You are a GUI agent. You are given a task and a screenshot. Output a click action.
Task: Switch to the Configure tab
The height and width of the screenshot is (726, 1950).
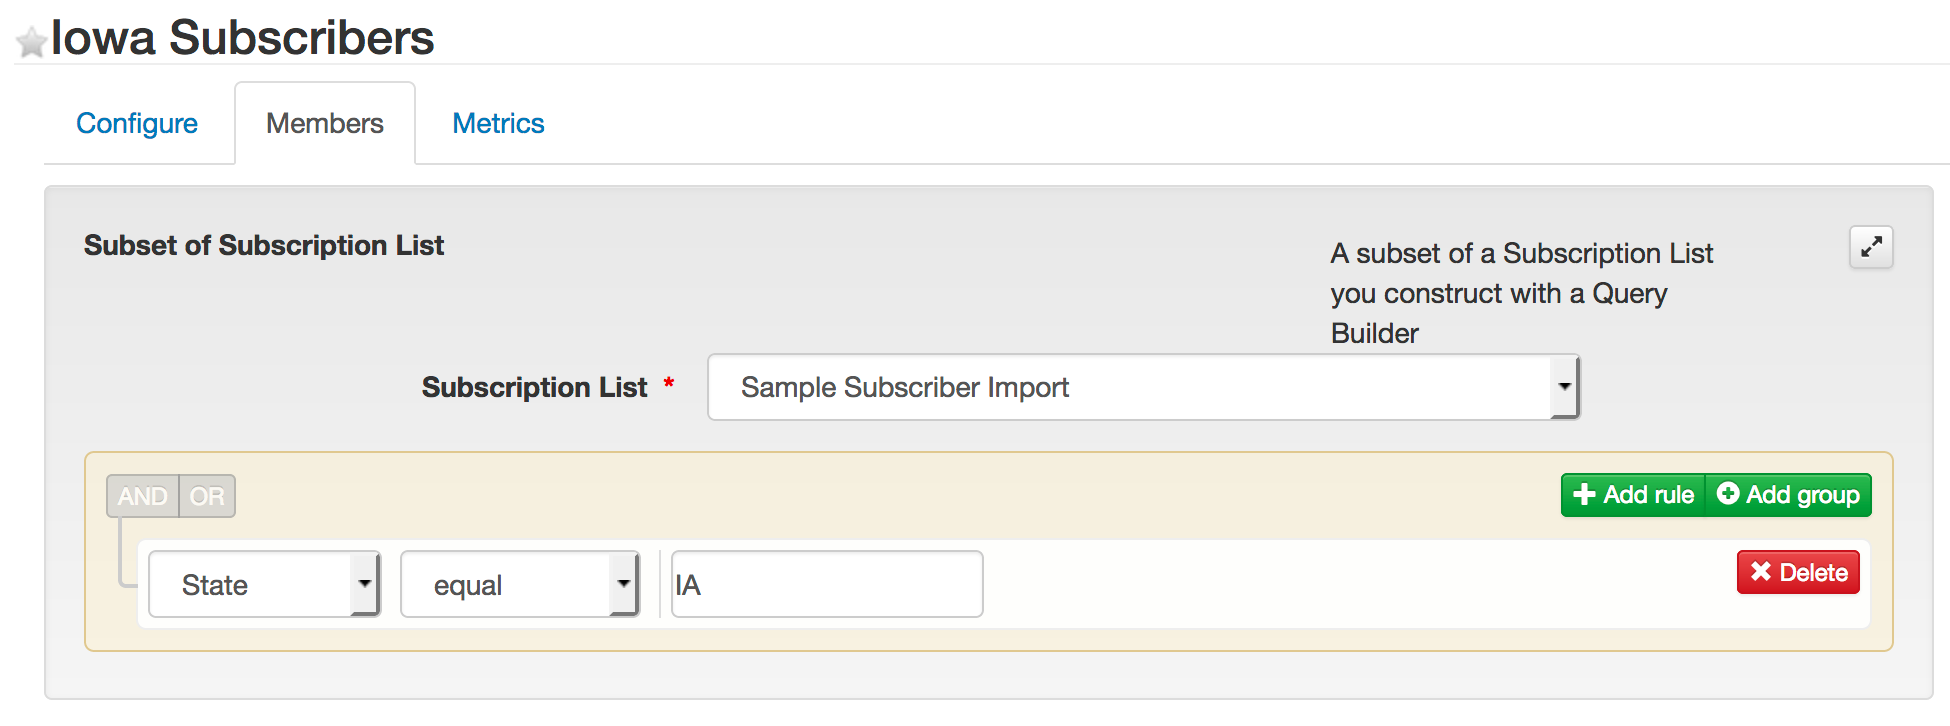point(137,123)
